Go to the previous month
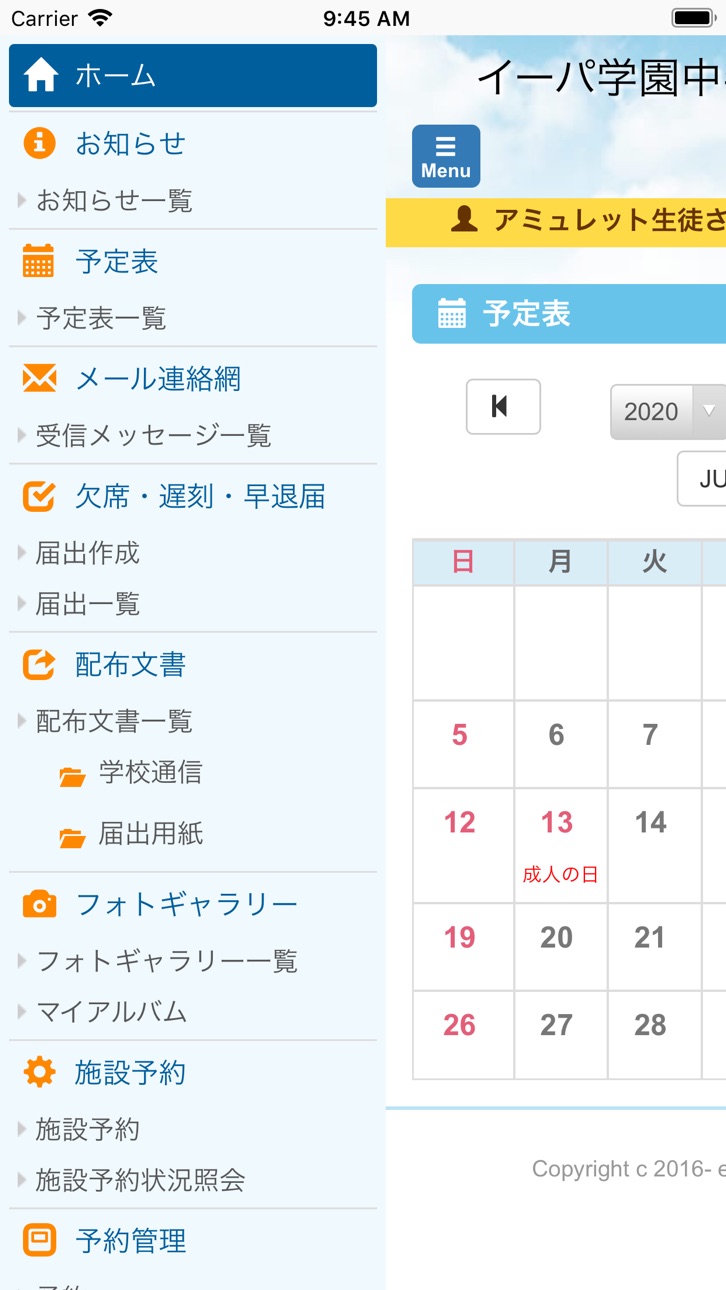Viewport: 726px width, 1290px height. [x=503, y=406]
